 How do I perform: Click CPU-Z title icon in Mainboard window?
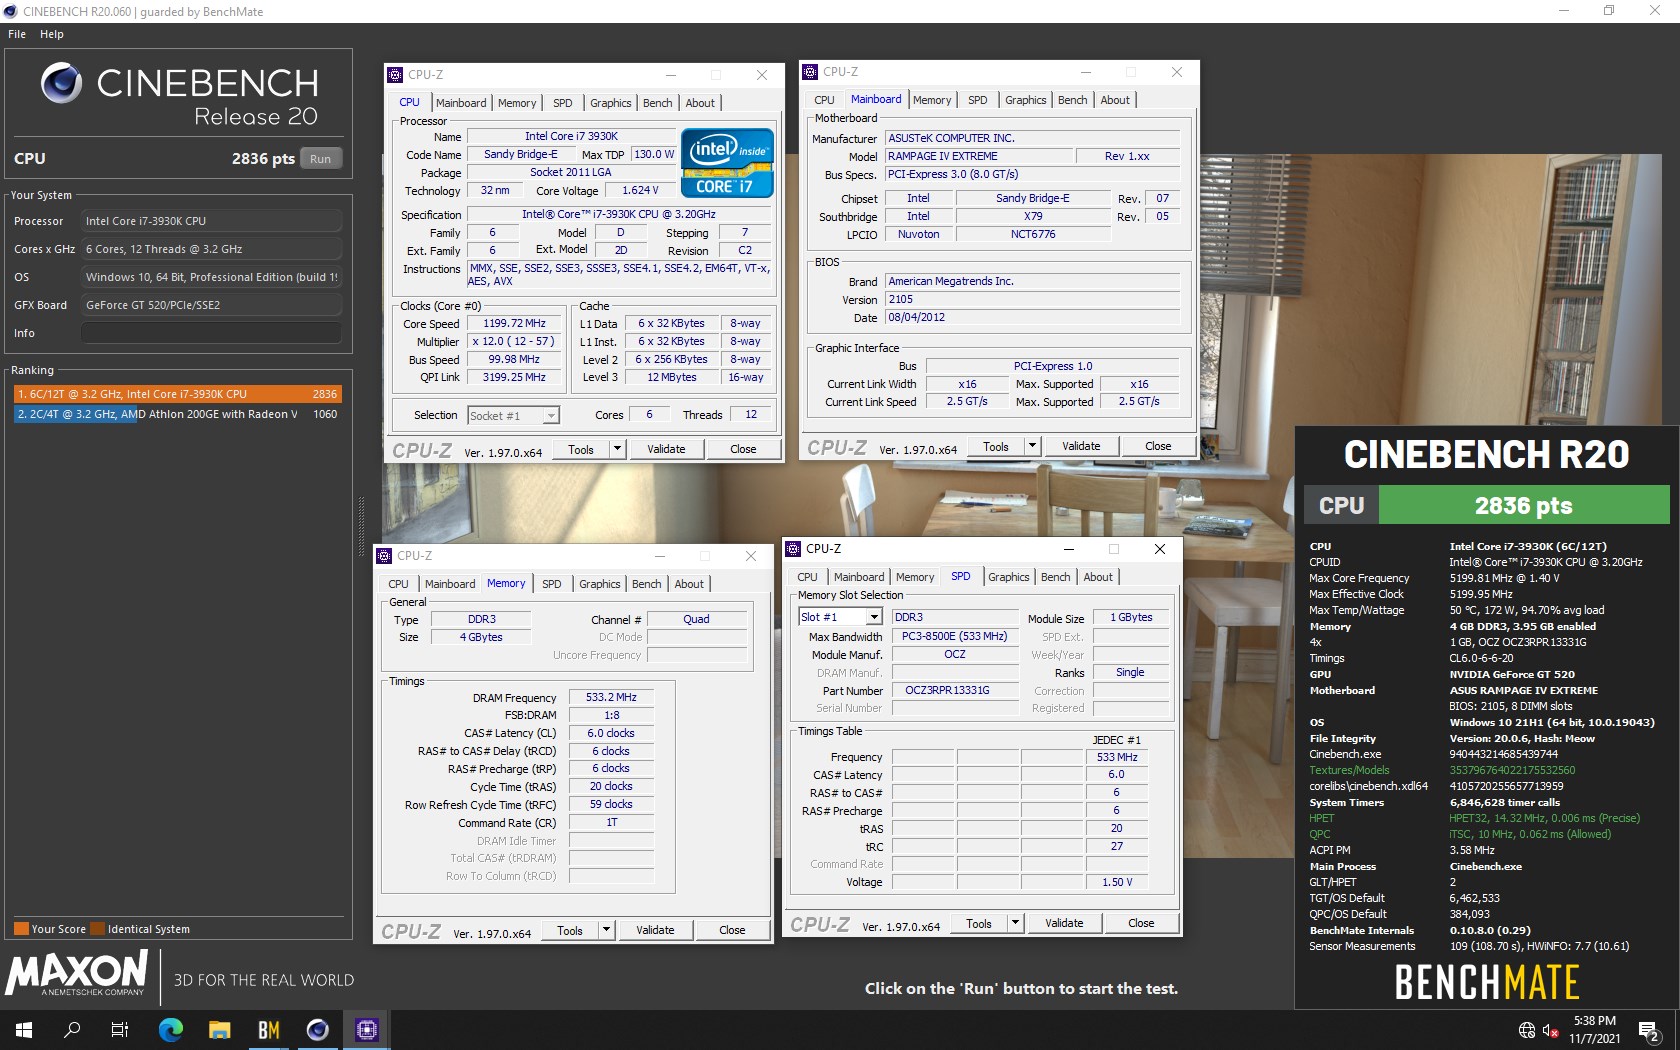point(810,72)
